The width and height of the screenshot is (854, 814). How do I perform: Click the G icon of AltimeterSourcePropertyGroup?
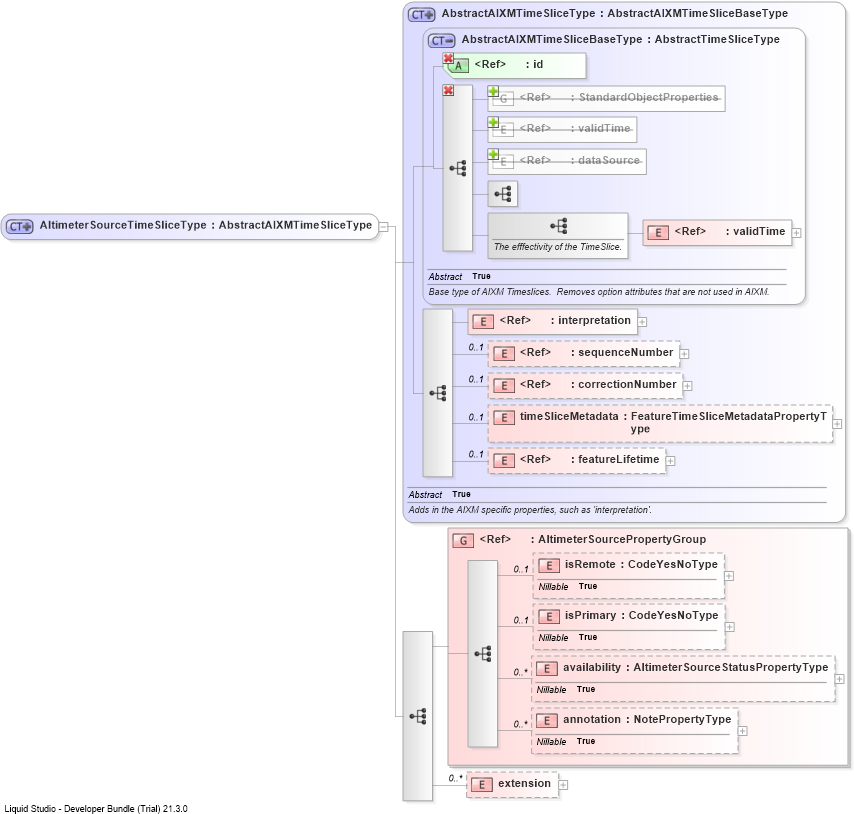[x=463, y=541]
